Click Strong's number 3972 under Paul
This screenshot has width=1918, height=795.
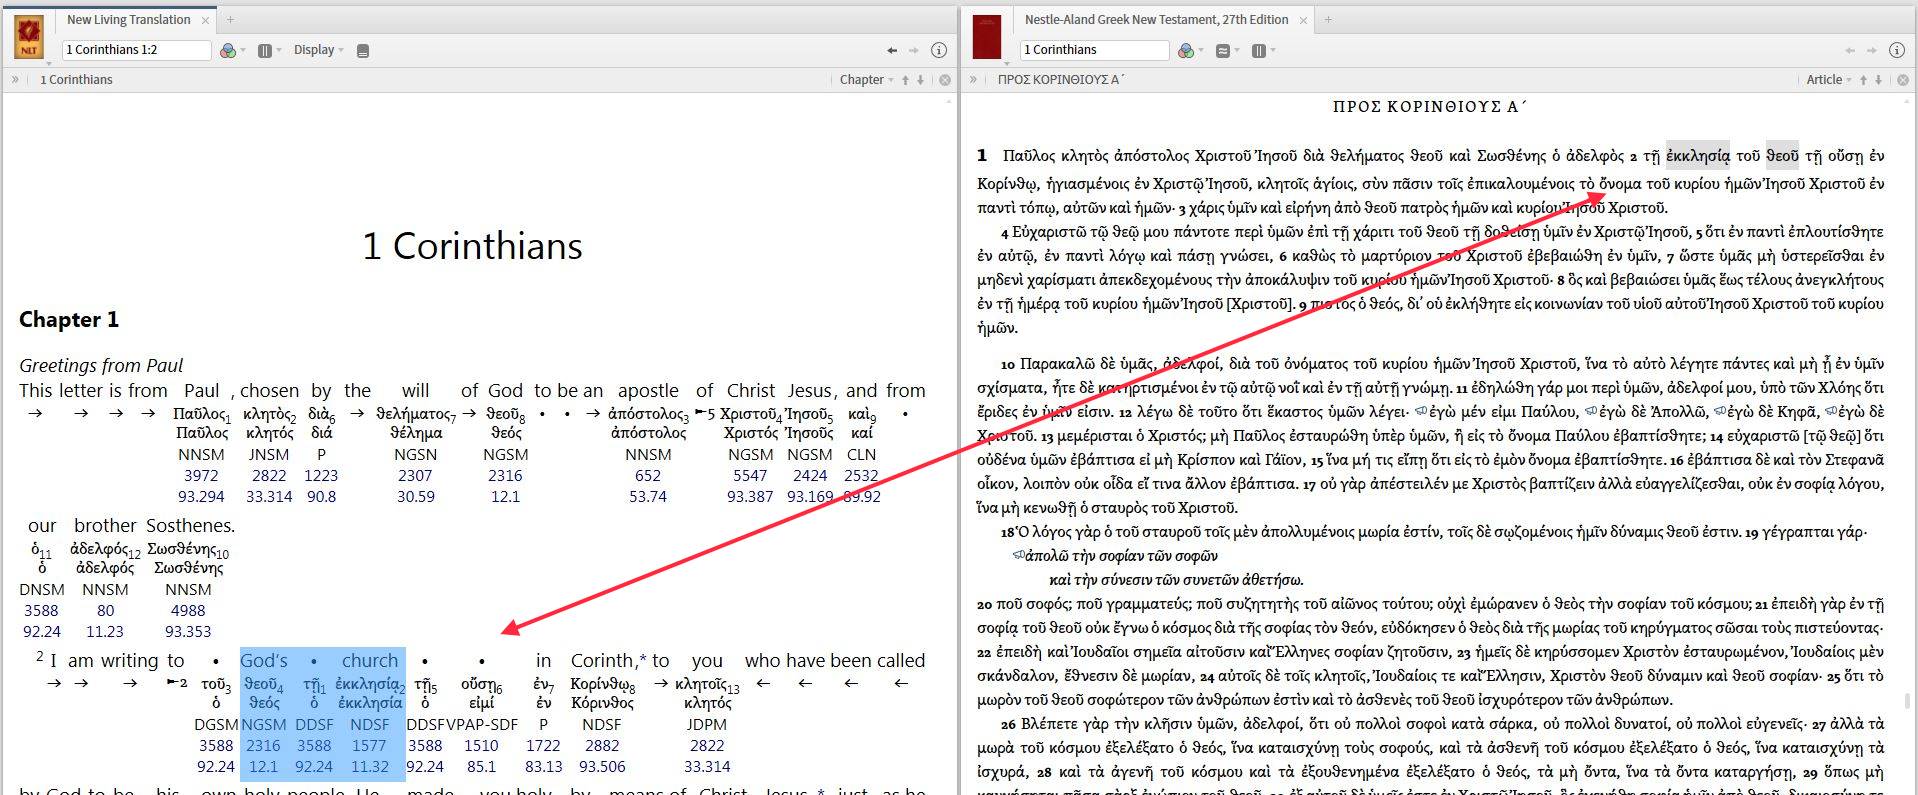201,476
